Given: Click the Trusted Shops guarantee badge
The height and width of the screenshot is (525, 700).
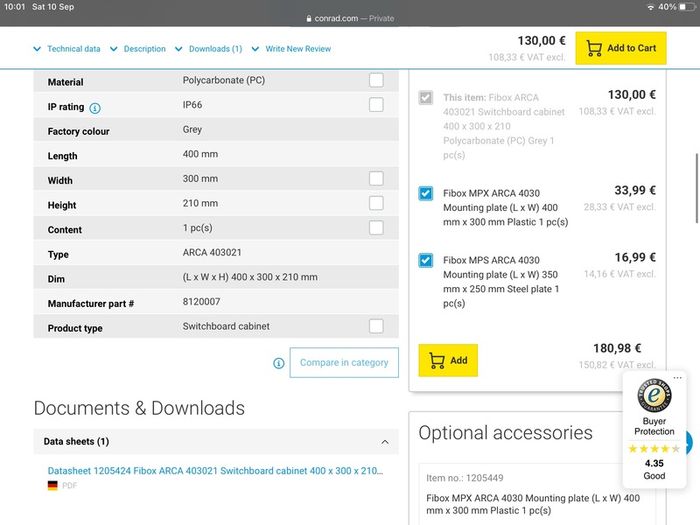Looking at the screenshot, I should coord(654,395).
